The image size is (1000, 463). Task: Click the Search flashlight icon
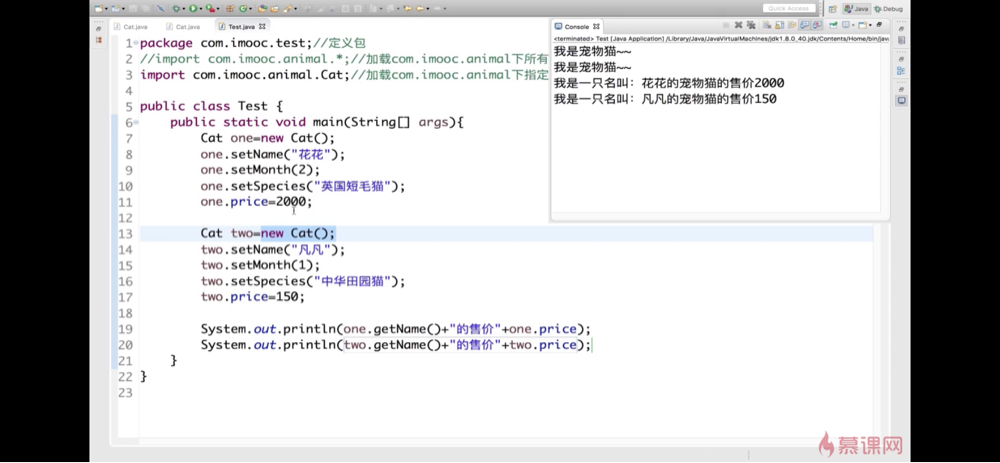(x=287, y=9)
